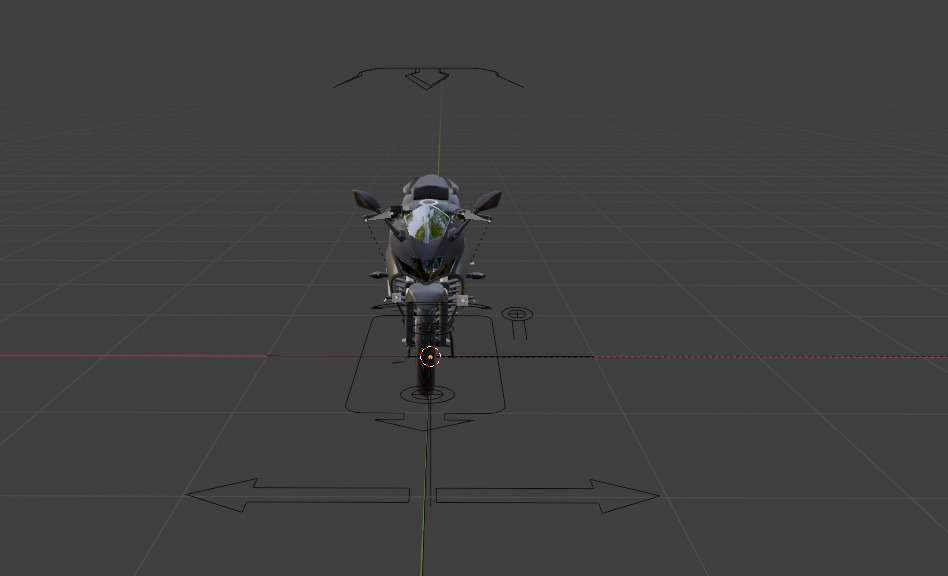Select the small white square widget right of the fork
948x576 pixels.
point(463,299)
